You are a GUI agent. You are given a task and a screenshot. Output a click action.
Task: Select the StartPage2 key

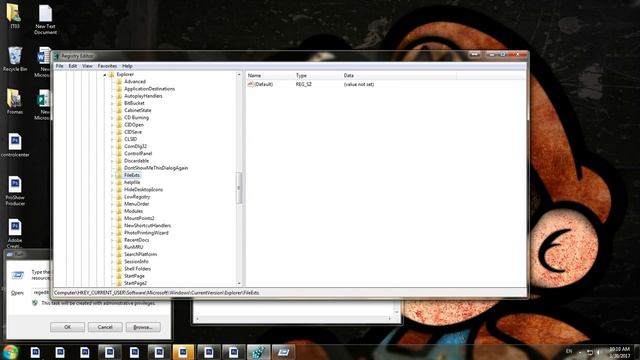[136, 283]
